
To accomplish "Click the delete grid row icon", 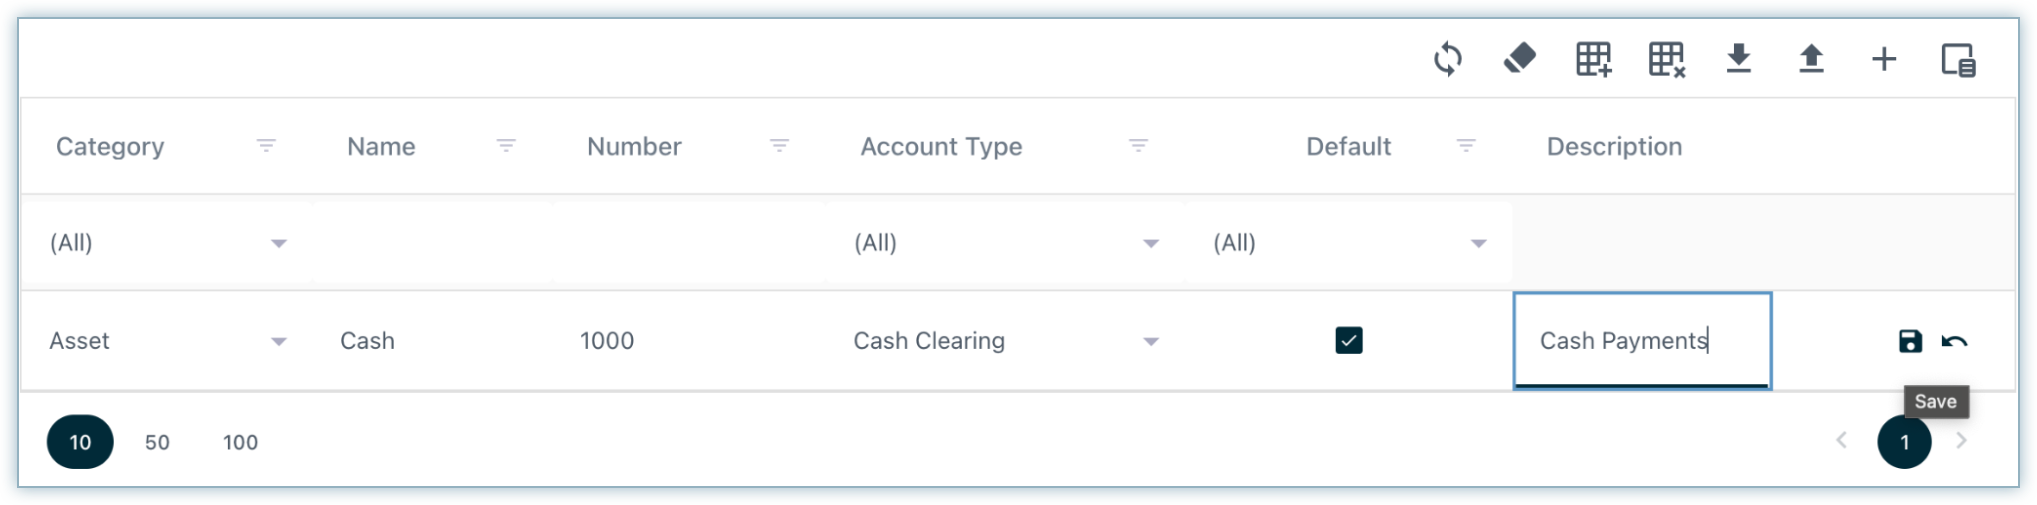I will [1666, 59].
